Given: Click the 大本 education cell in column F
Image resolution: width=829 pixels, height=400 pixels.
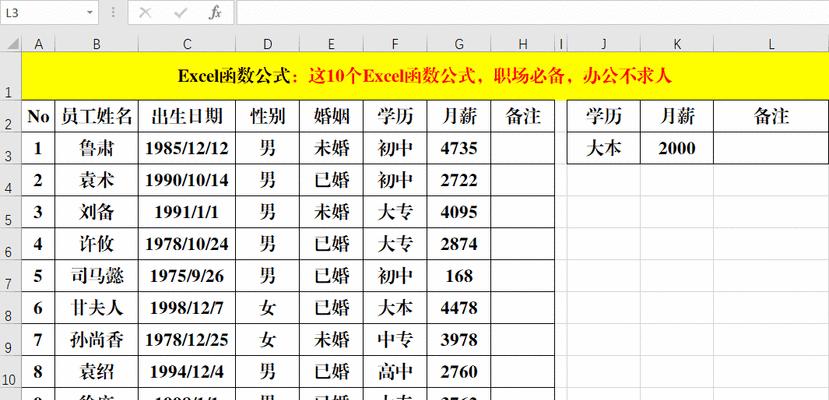Looking at the screenshot, I should pyautogui.click(x=395, y=308).
